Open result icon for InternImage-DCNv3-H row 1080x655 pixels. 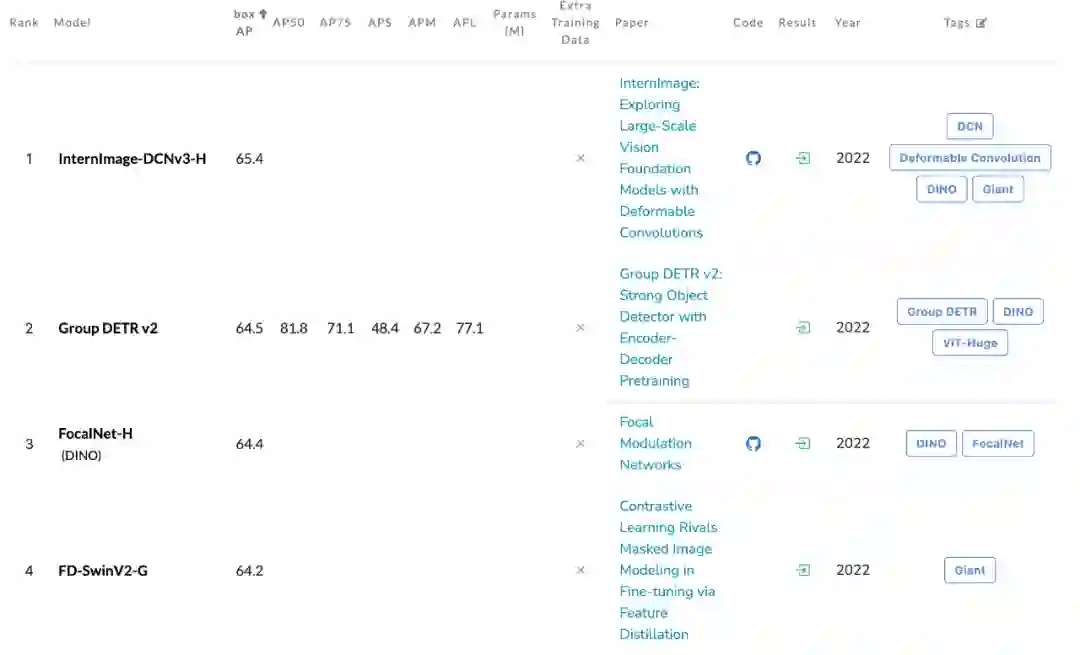pos(802,158)
